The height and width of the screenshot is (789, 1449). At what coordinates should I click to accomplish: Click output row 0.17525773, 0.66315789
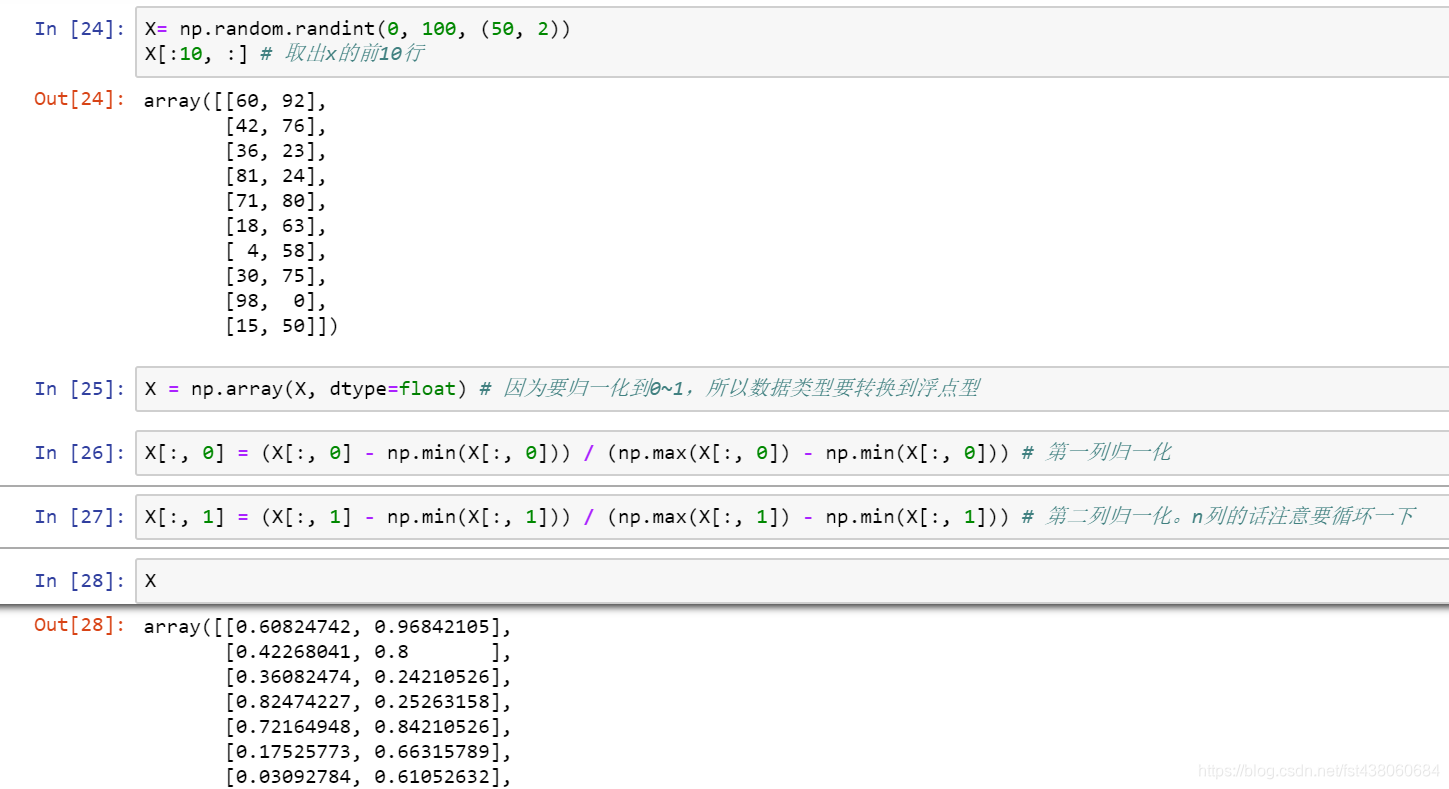(x=368, y=752)
